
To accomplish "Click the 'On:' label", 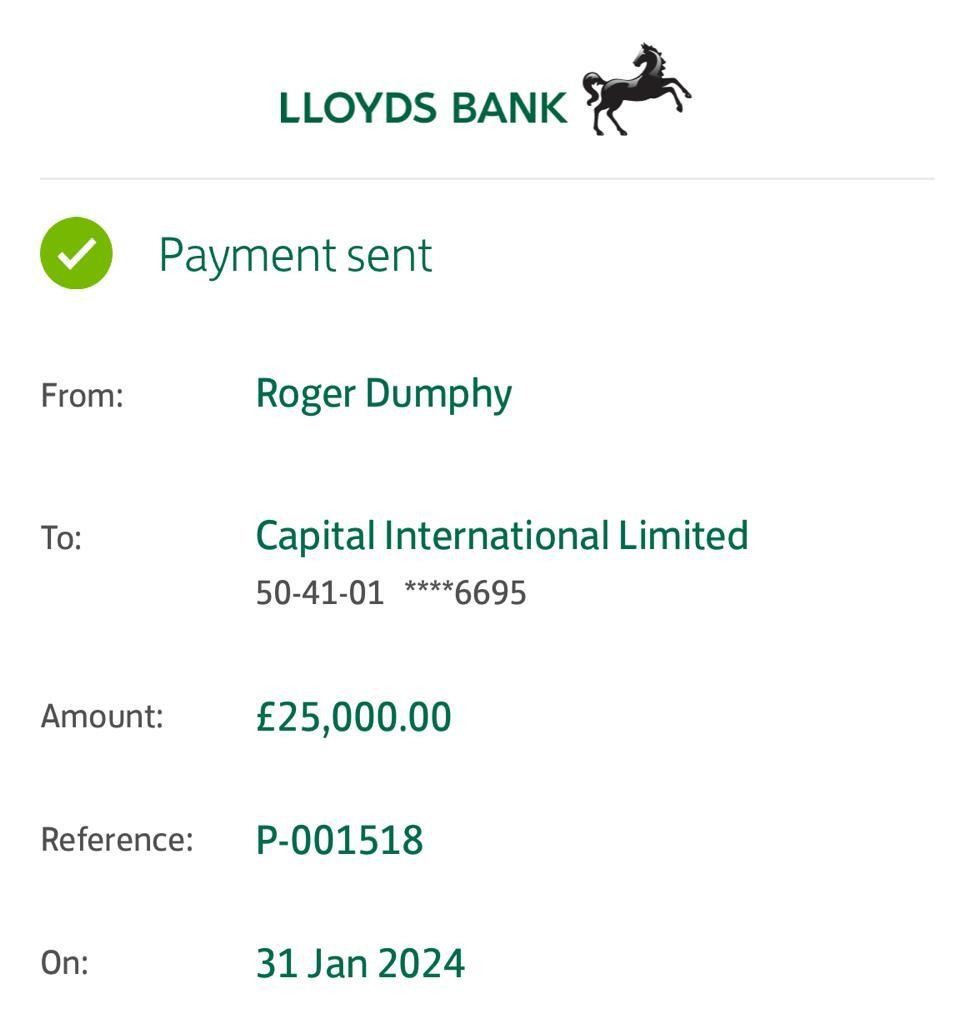I will [65, 963].
